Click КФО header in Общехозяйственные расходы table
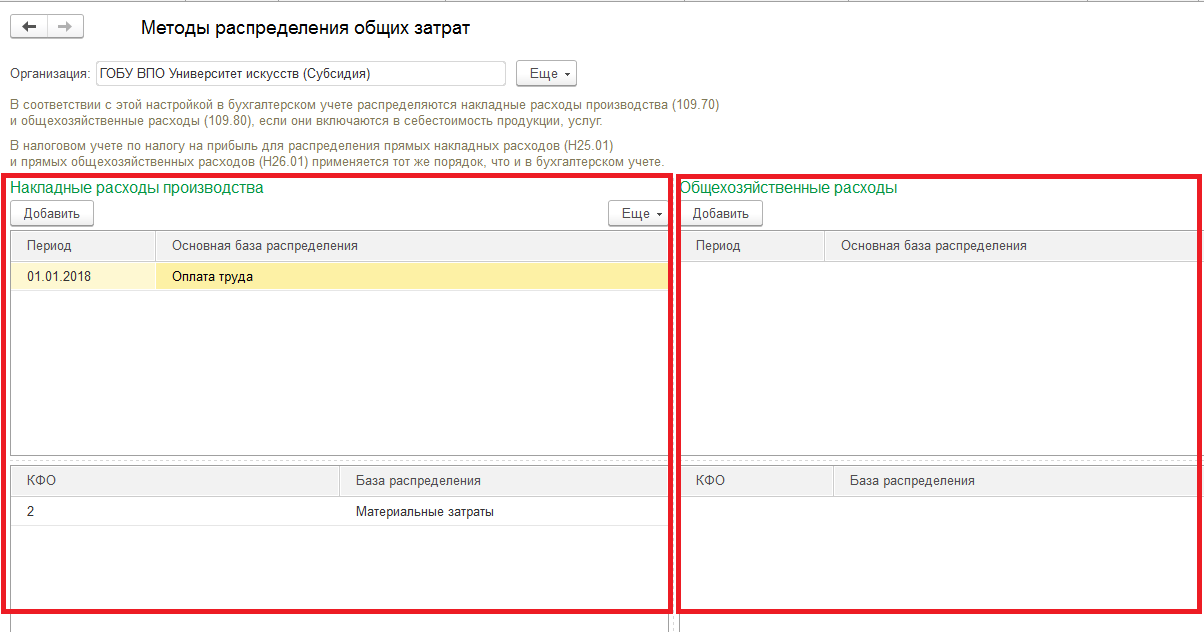This screenshot has width=1204, height=632. [x=757, y=481]
